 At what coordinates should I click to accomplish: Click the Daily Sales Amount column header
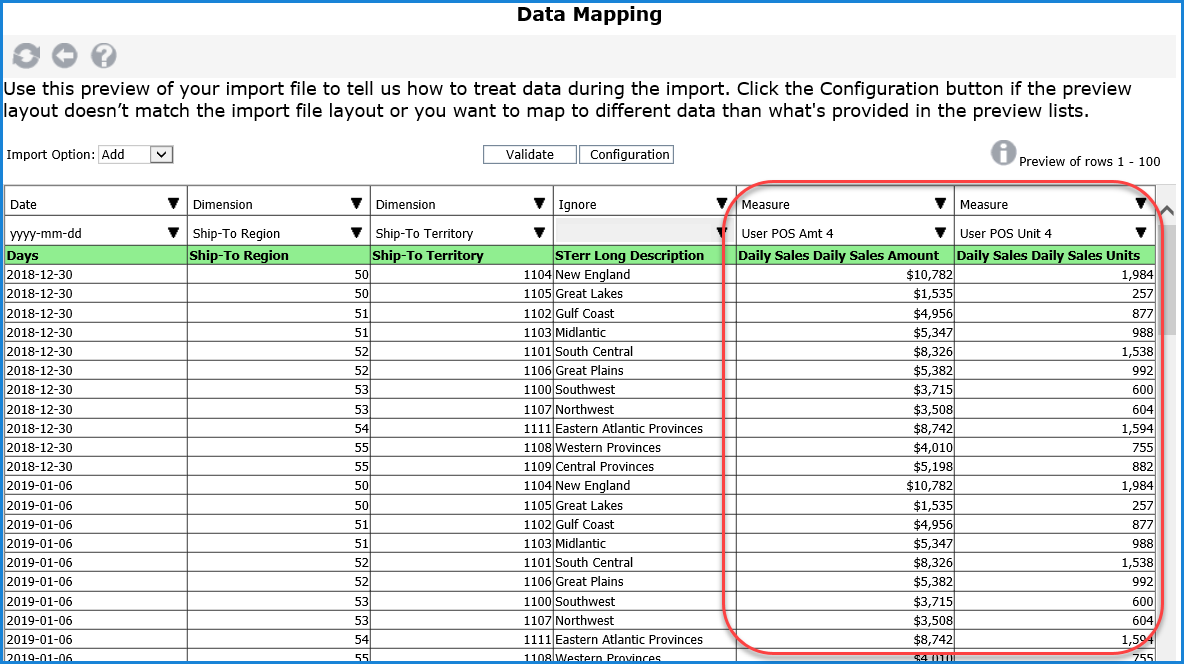click(838, 256)
